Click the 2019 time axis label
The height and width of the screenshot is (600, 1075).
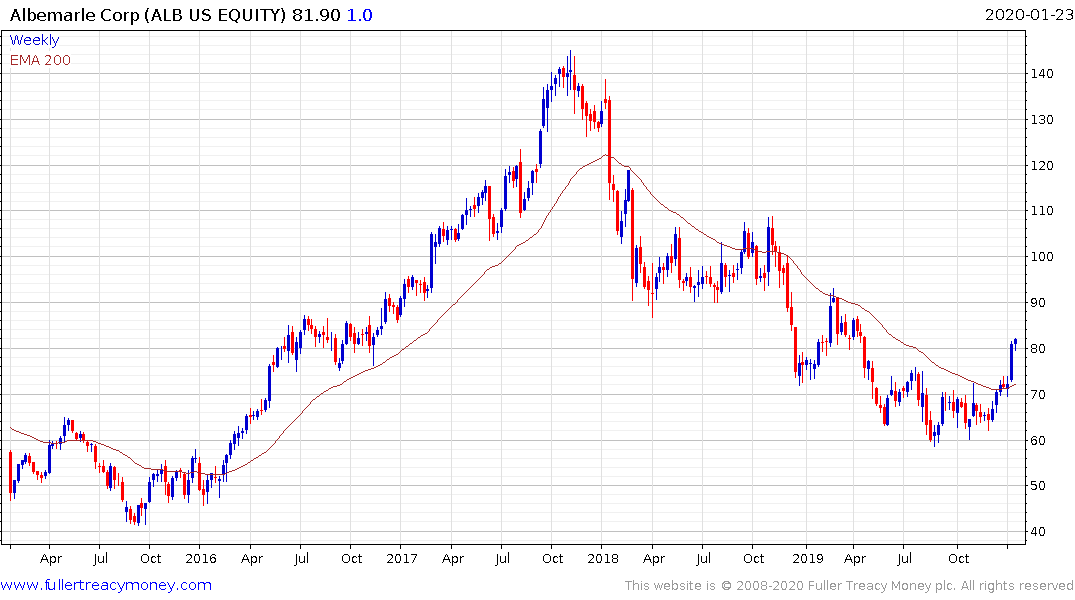(x=808, y=558)
